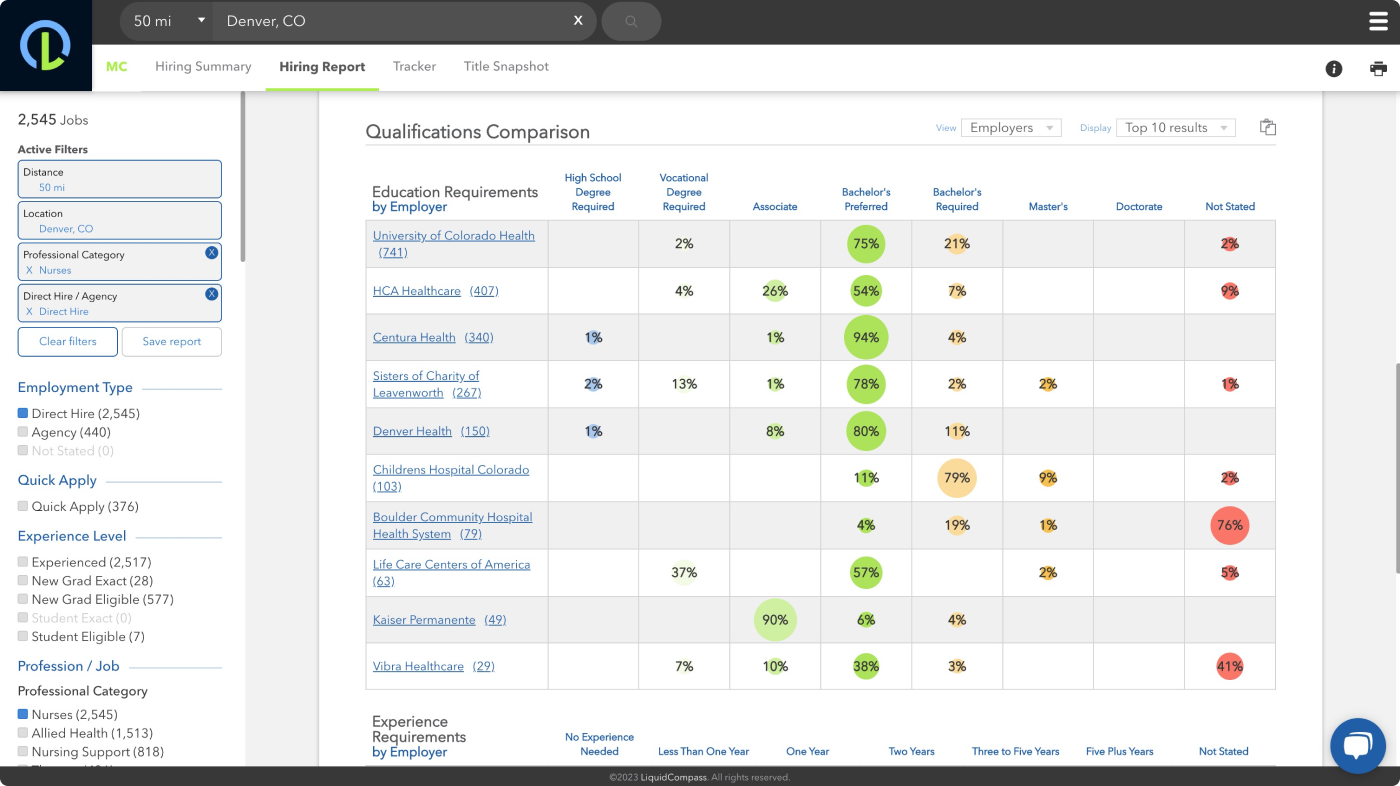Click the Three to Five Years header
Screen dimensions: 1400x786
[x=1016, y=751]
